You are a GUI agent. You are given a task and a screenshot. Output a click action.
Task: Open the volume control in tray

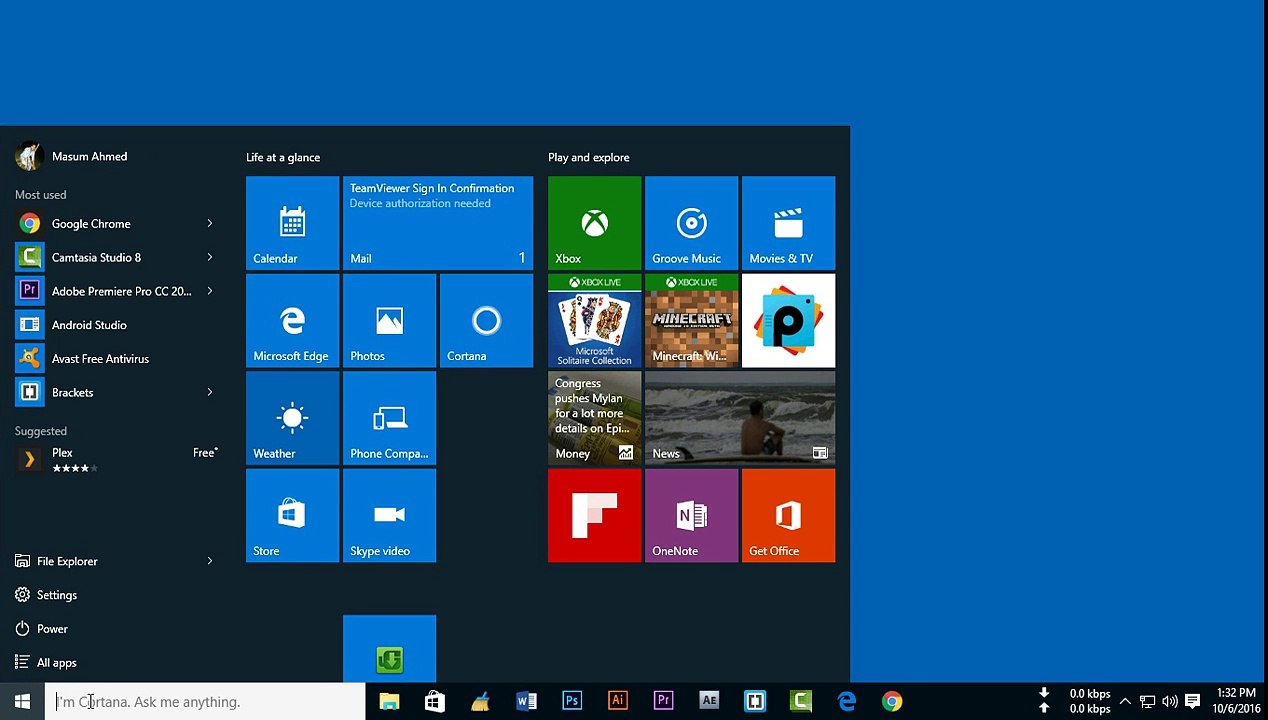(1169, 702)
